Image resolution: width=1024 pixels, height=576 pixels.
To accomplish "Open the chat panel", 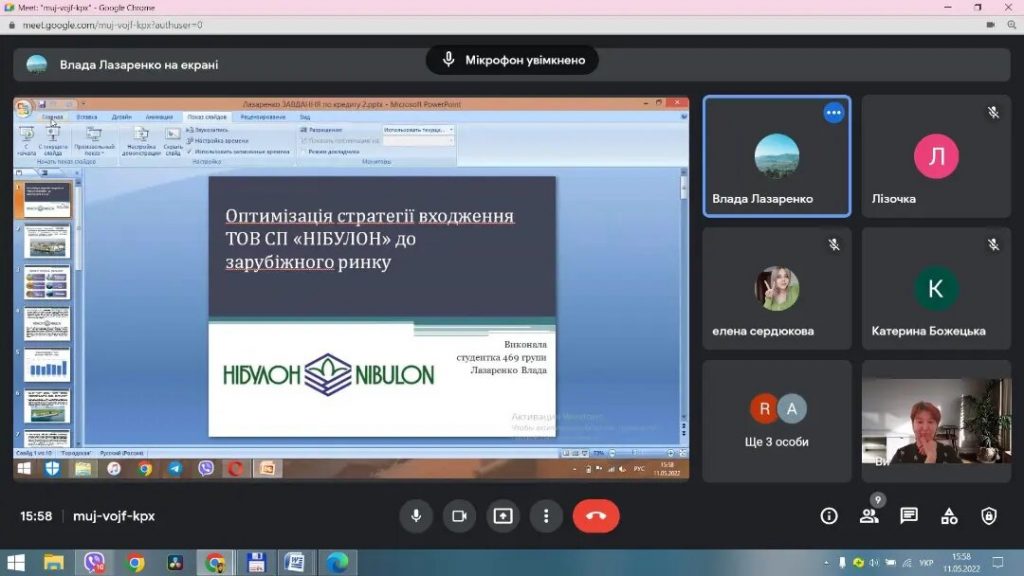I will pyautogui.click(x=909, y=516).
